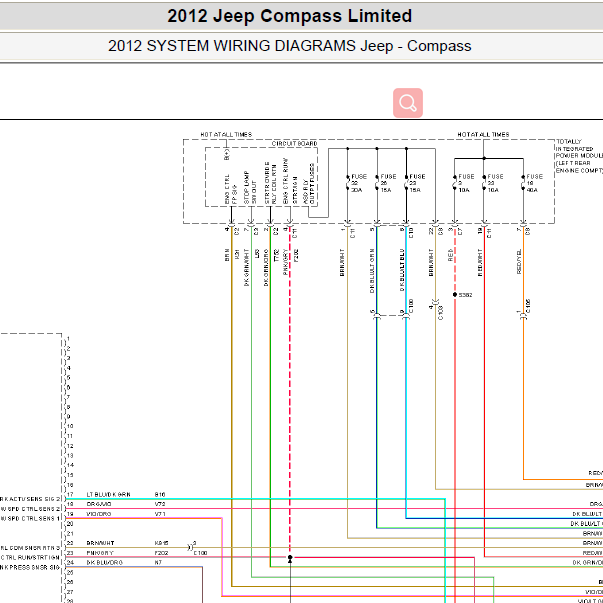
Task: Click circuit code 'V71'
Action: 160,514
